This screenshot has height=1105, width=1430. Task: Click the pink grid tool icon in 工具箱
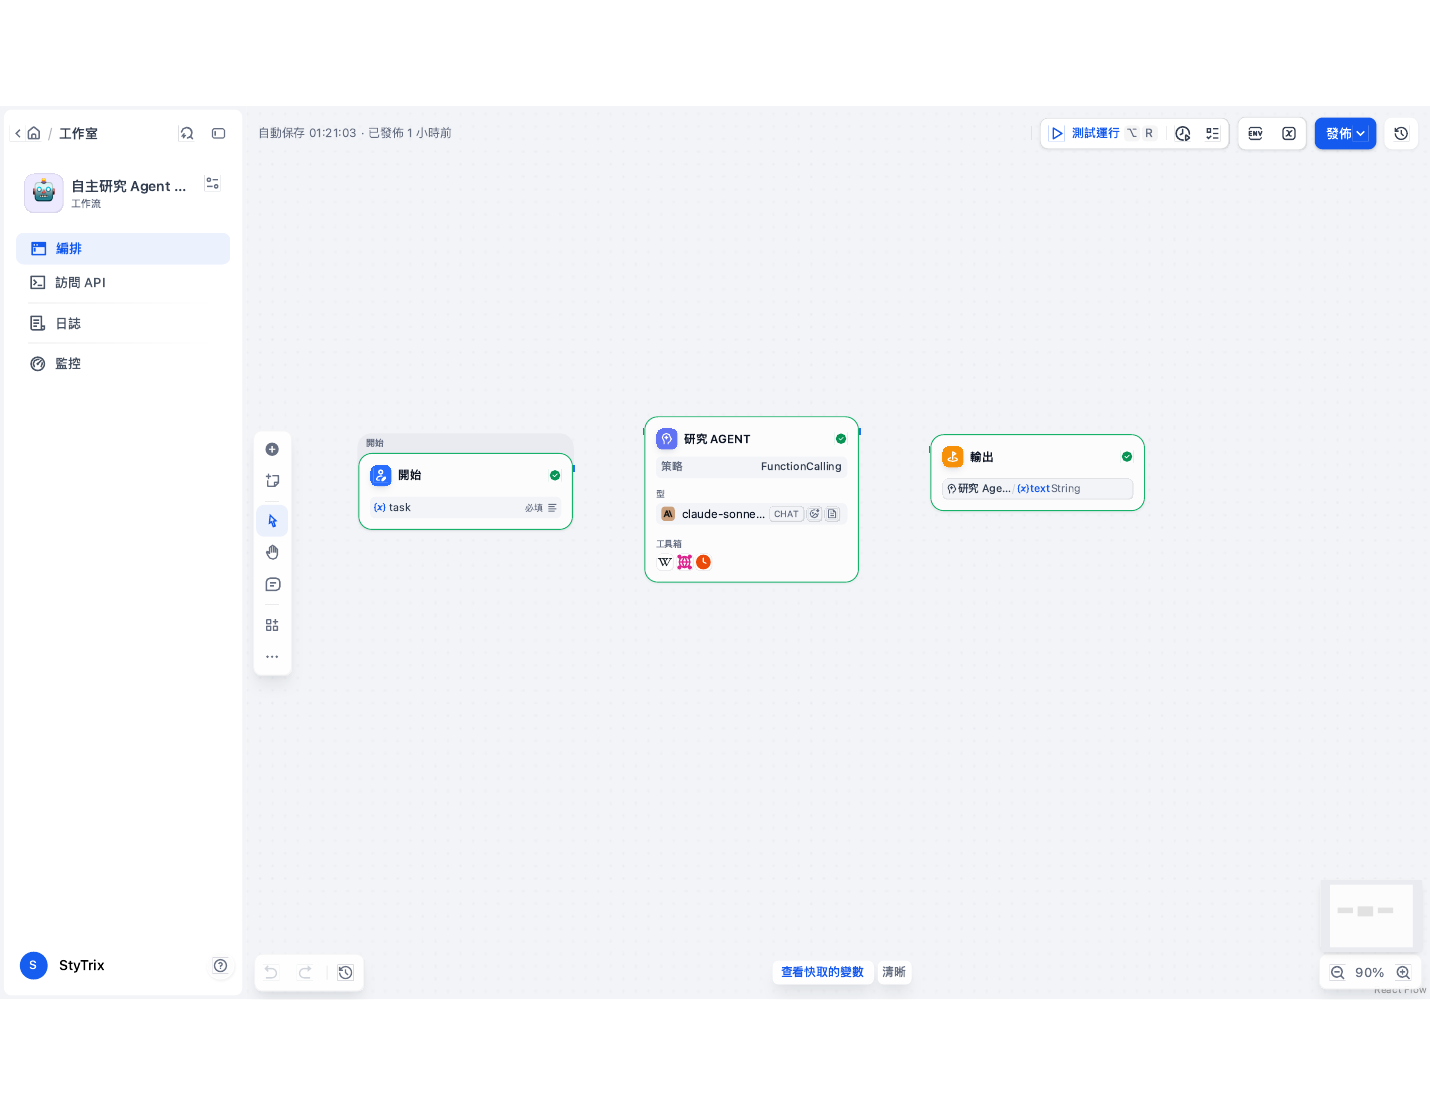pyautogui.click(x=685, y=562)
